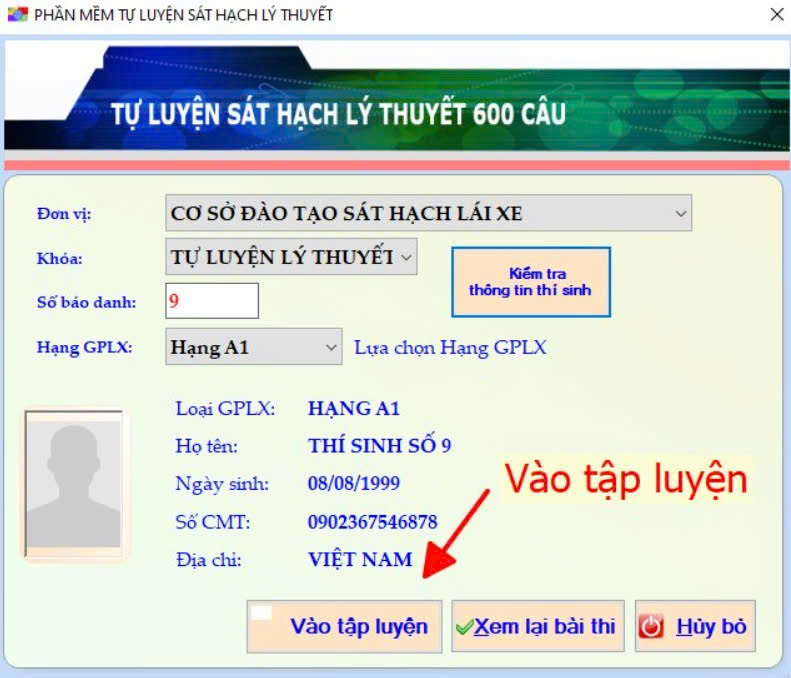This screenshot has width=791, height=678.
Task: Open the Đơn vị dropdown
Action: [x=428, y=213]
